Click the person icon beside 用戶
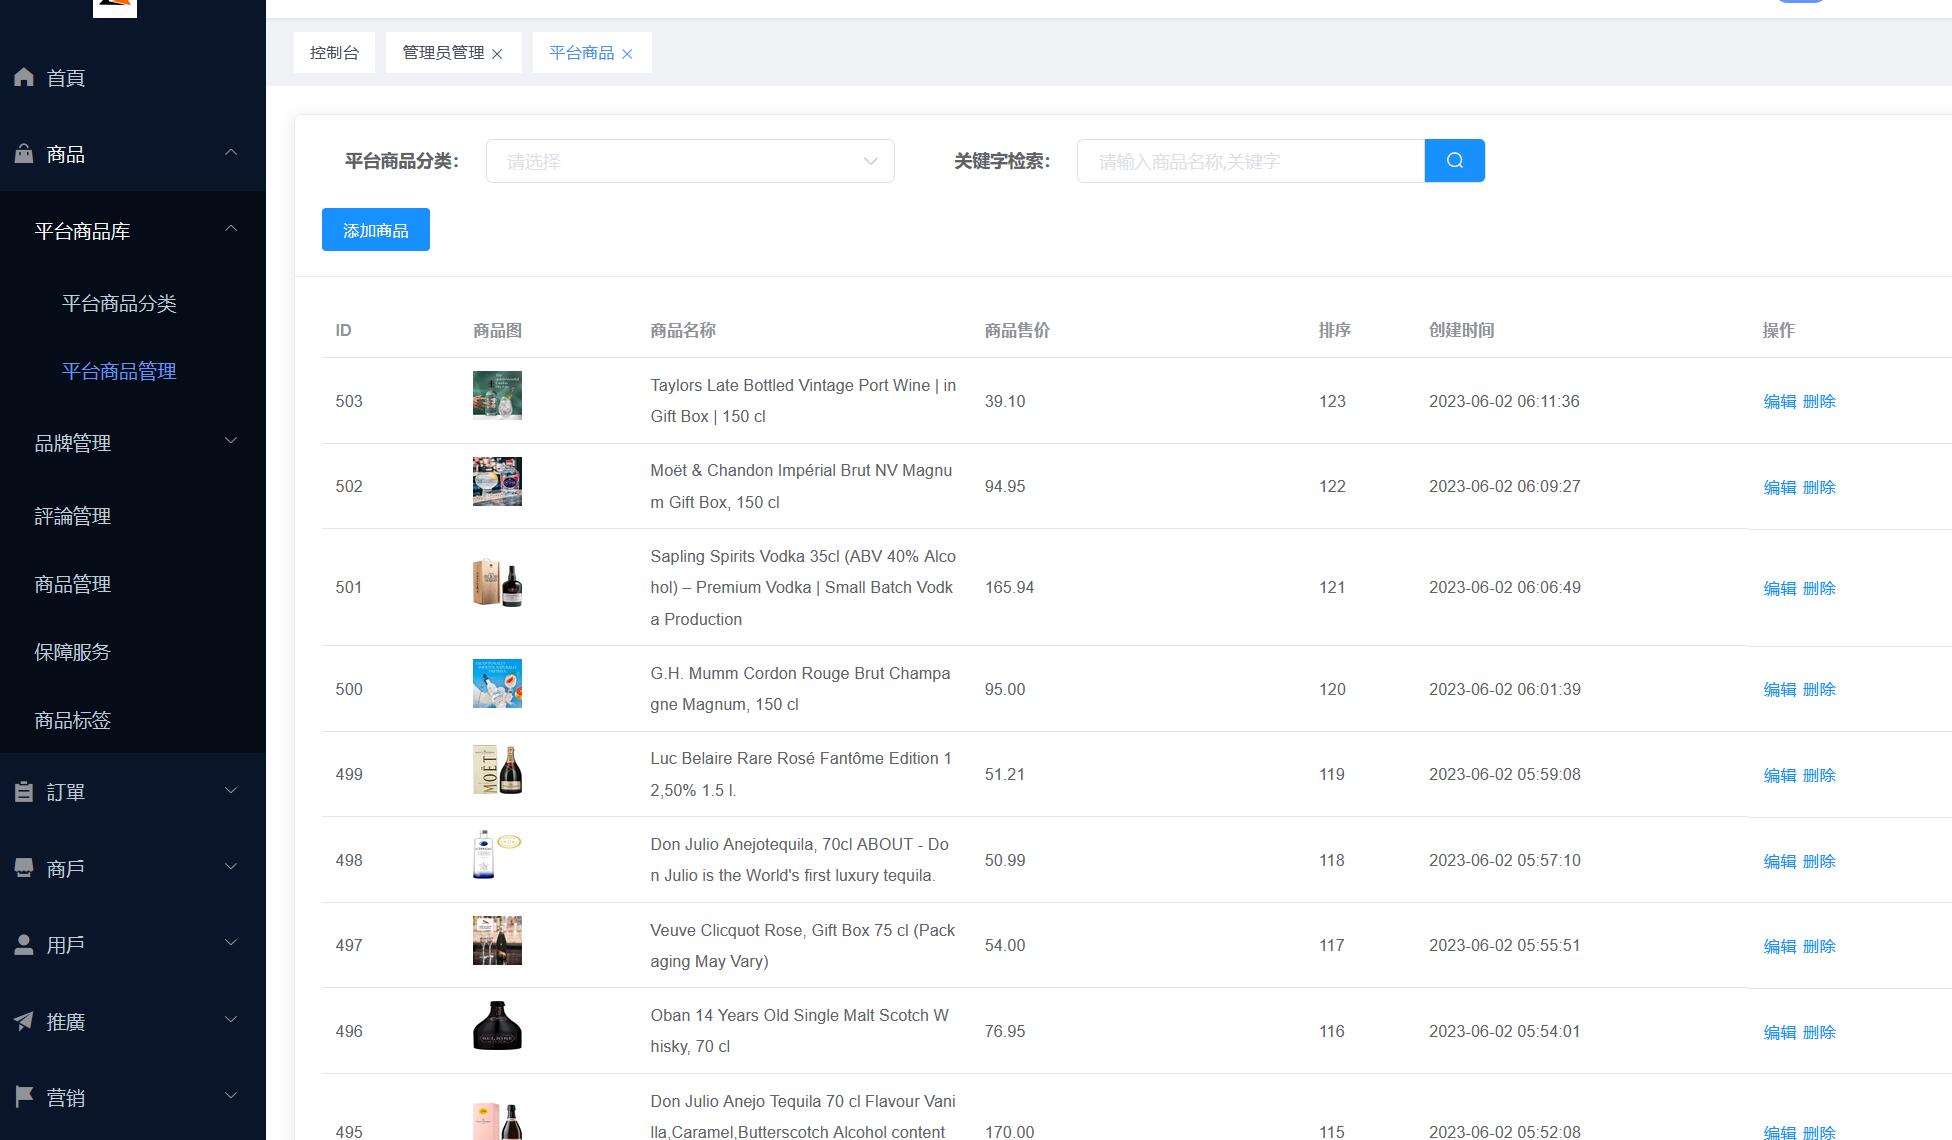The width and height of the screenshot is (1952, 1140). [x=24, y=945]
